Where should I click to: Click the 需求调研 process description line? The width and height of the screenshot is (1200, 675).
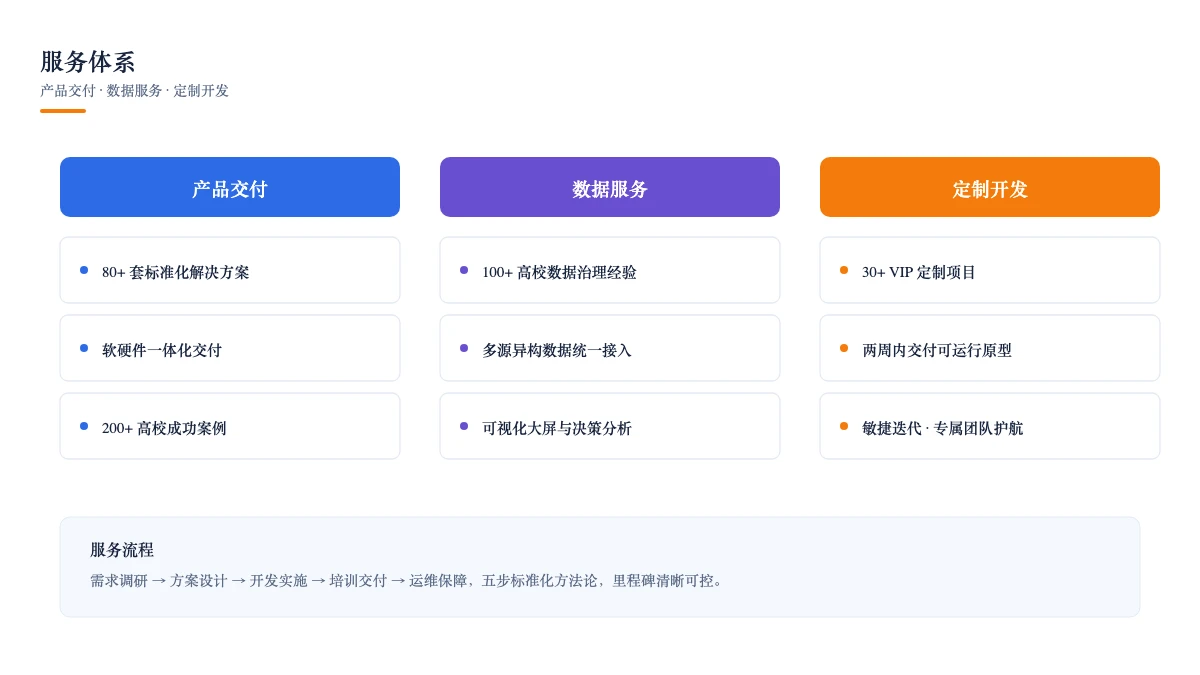point(407,581)
